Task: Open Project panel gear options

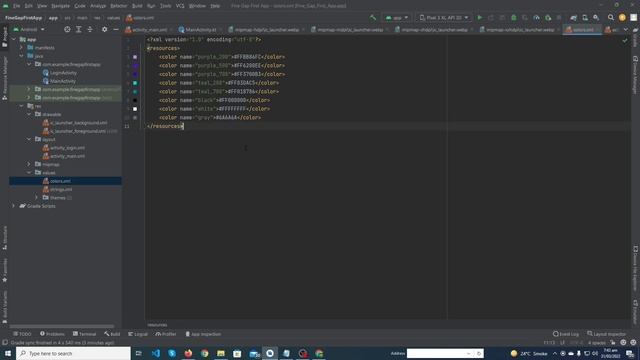Action: click(x=104, y=29)
